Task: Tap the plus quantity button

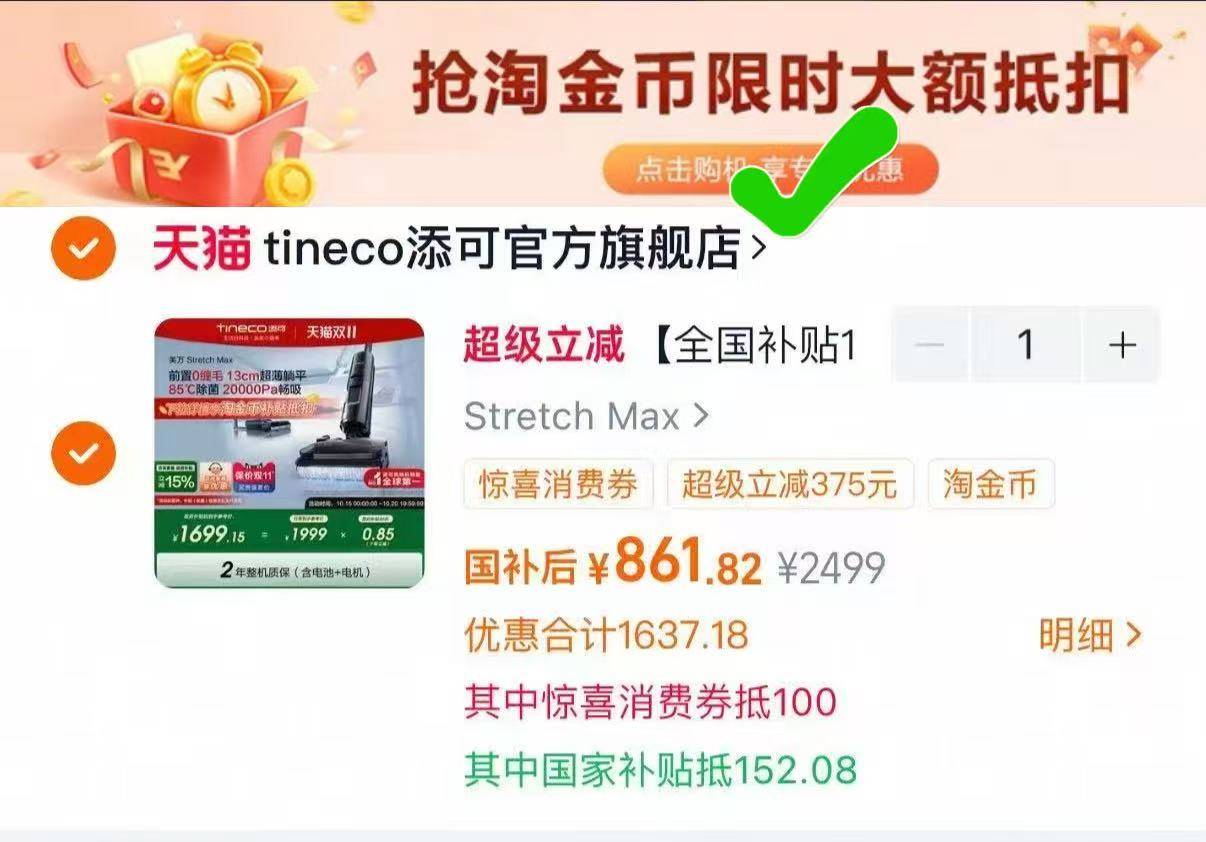Action: tap(1122, 345)
